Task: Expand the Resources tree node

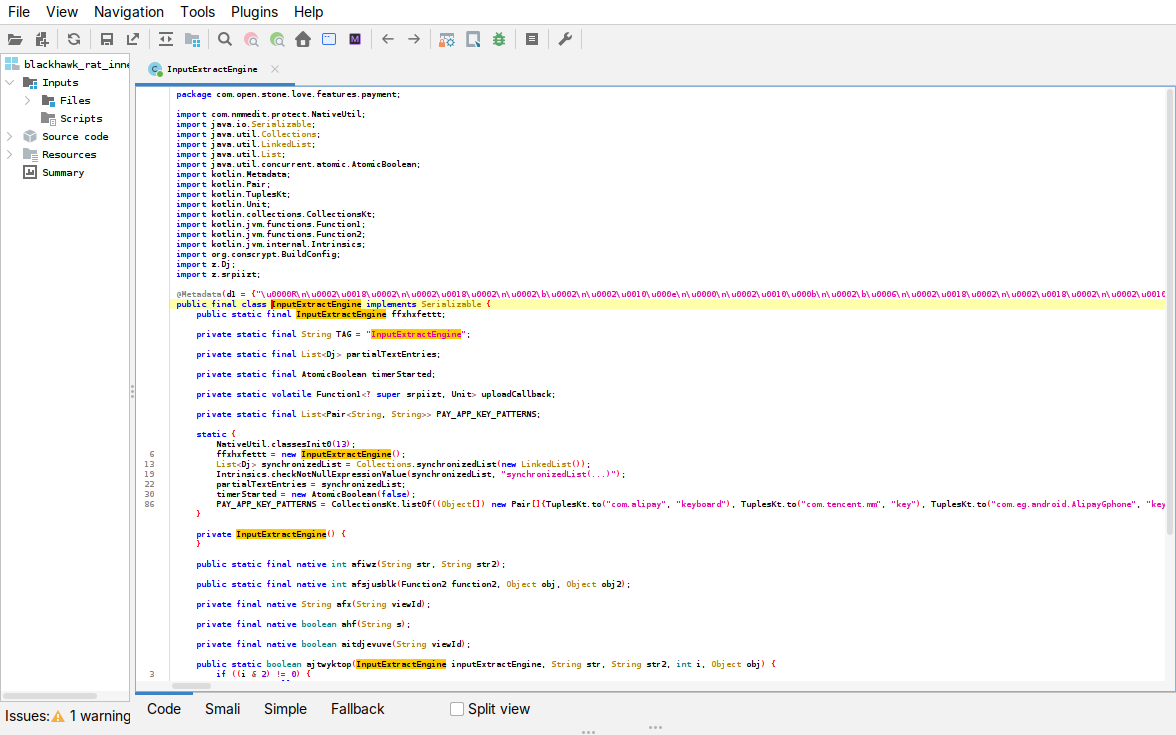Action: click(10, 154)
